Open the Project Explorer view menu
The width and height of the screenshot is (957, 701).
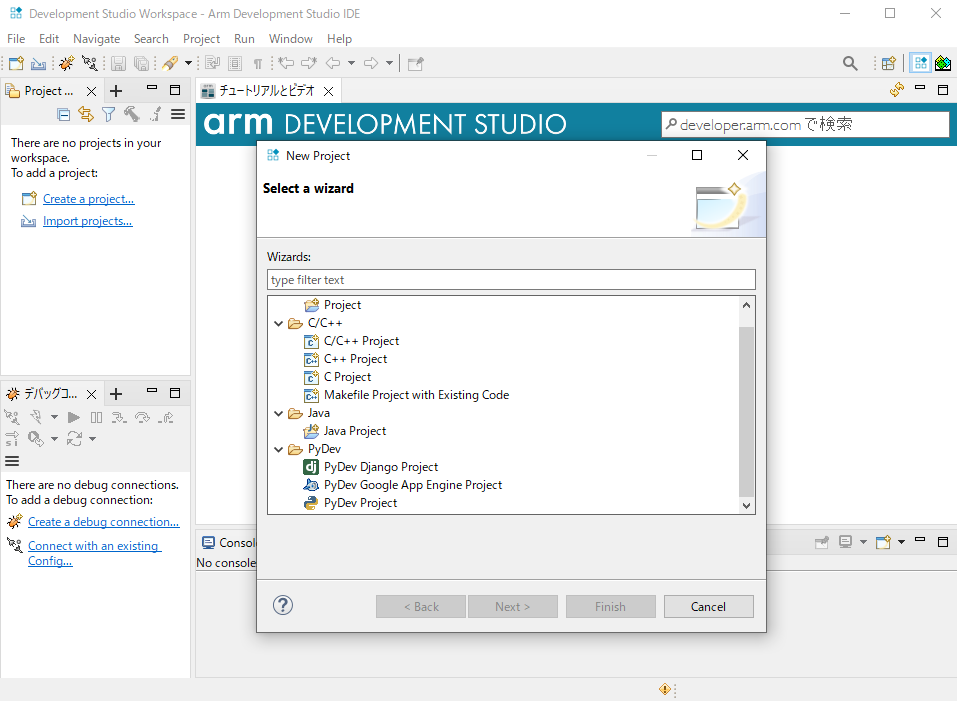coord(178,114)
